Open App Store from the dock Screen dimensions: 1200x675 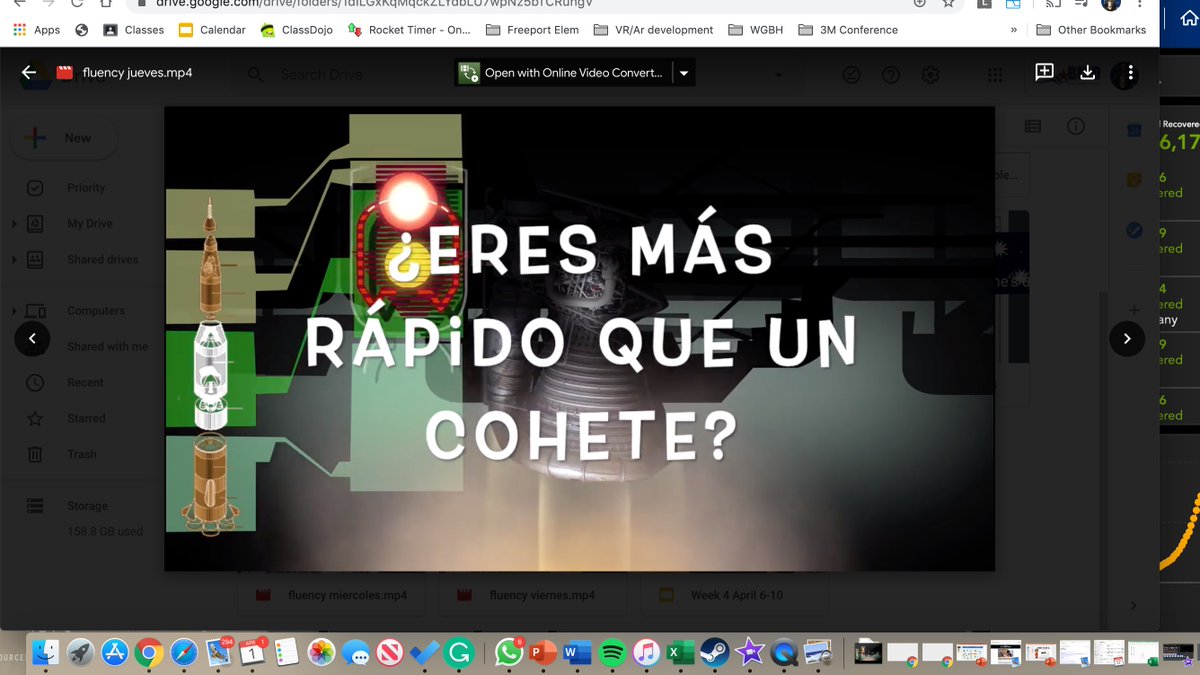coord(114,653)
